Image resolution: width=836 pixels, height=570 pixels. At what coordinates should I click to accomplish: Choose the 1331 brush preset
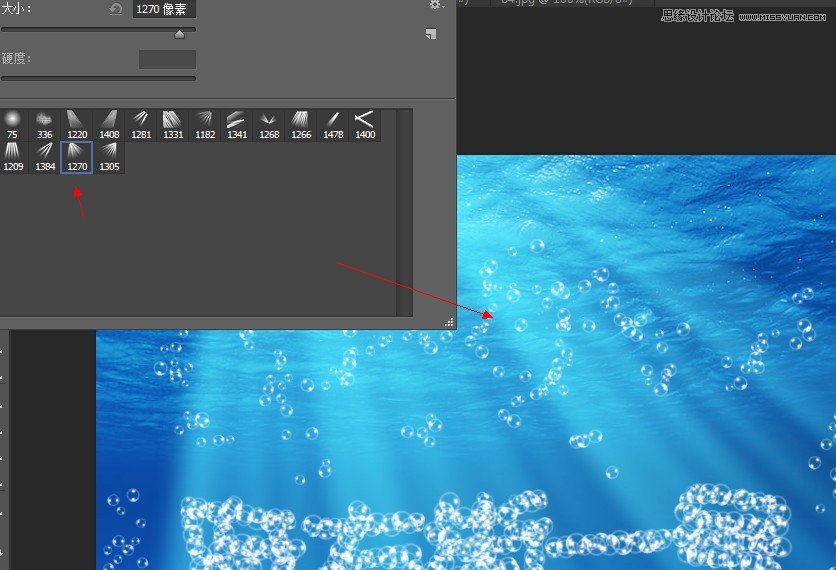(173, 124)
